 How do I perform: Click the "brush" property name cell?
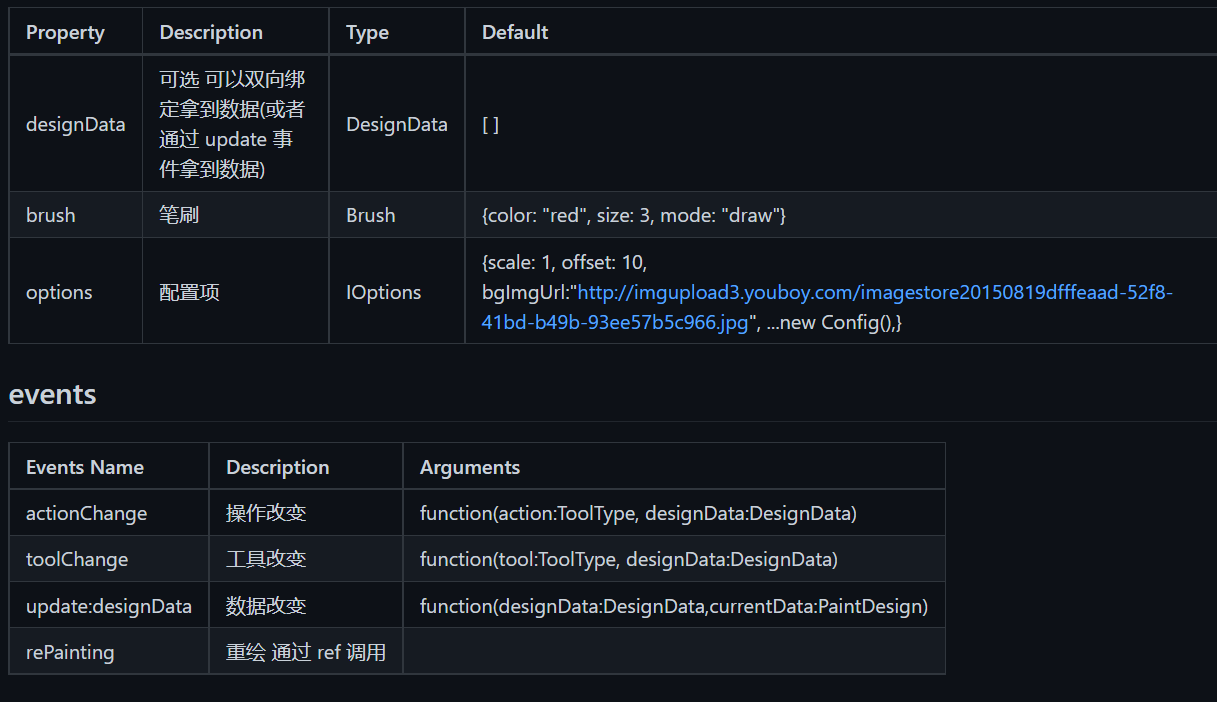pos(50,215)
